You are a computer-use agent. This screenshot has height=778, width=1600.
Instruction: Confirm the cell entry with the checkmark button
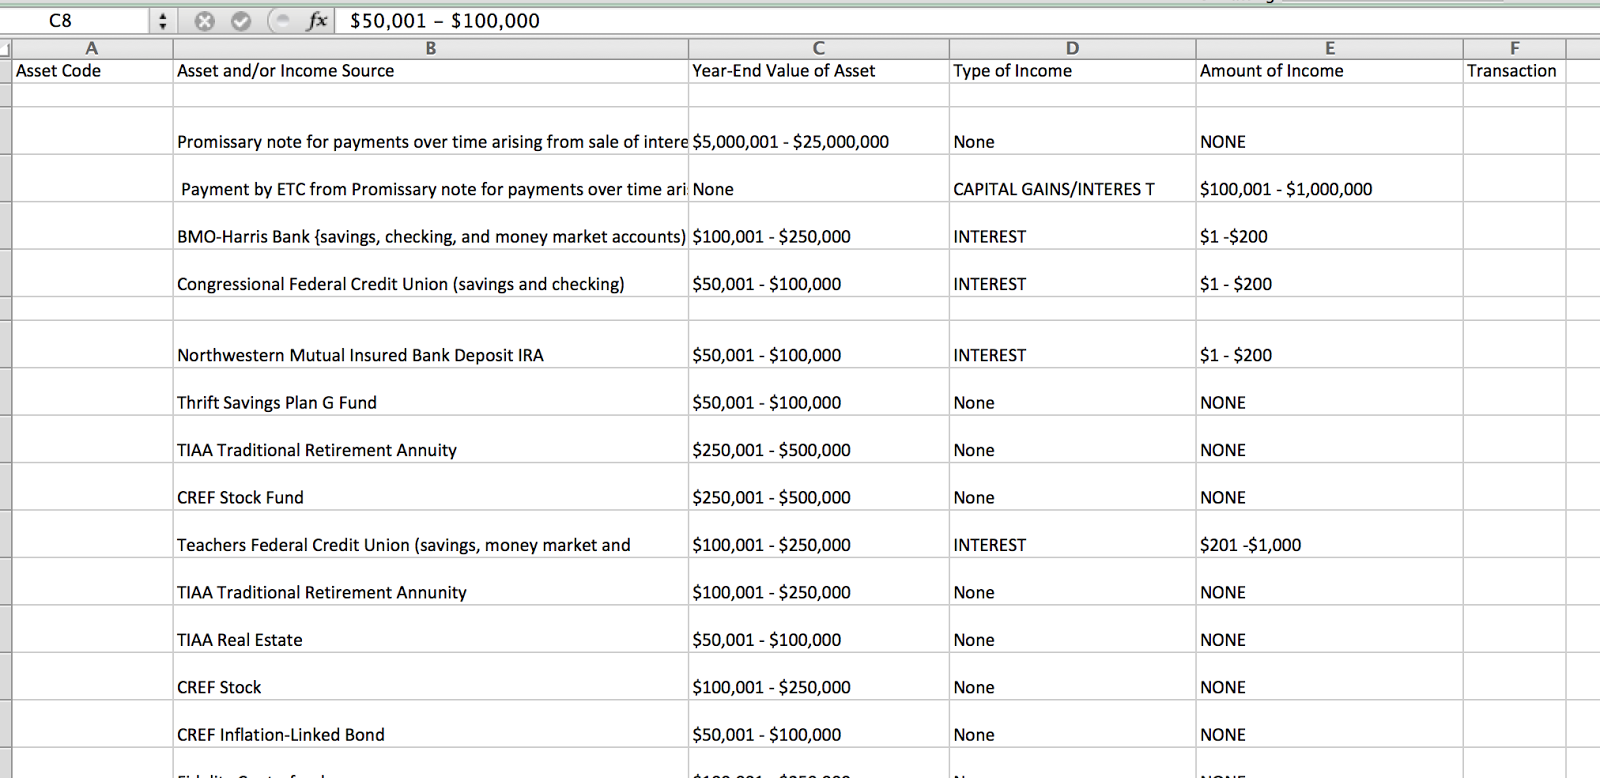241,21
